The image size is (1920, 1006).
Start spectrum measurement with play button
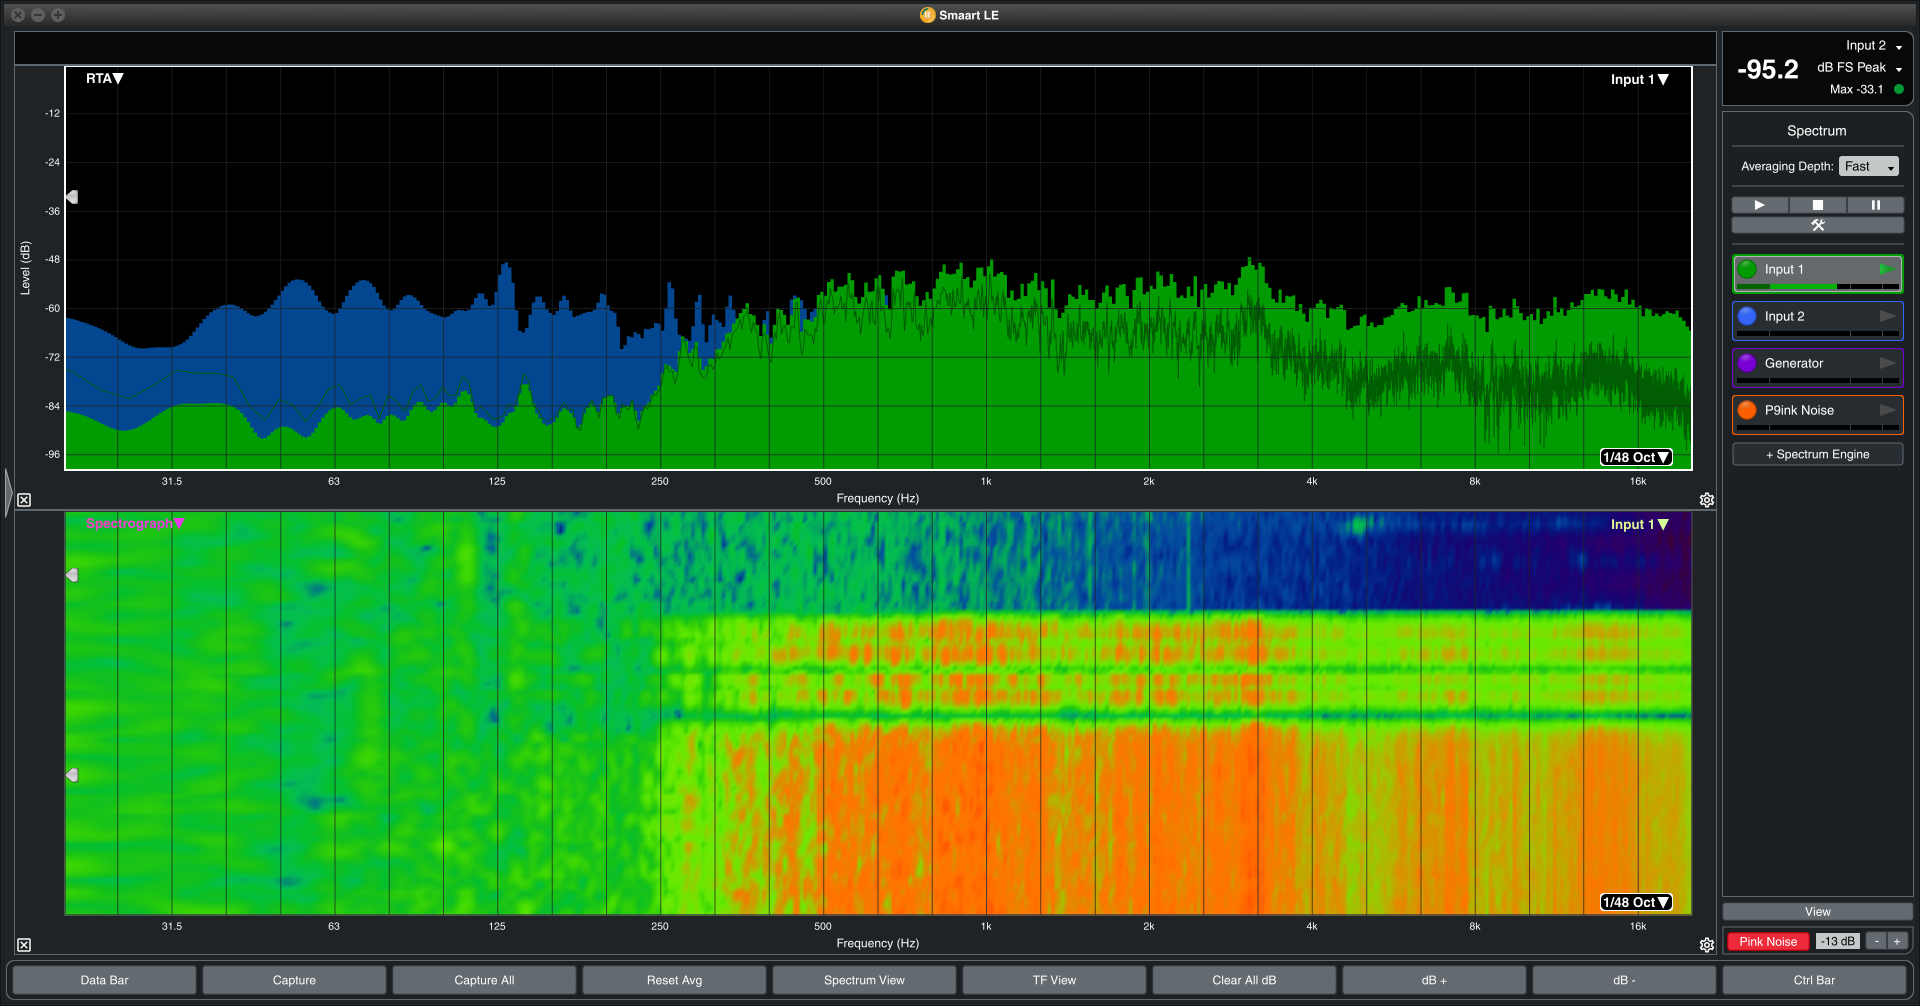coord(1759,205)
